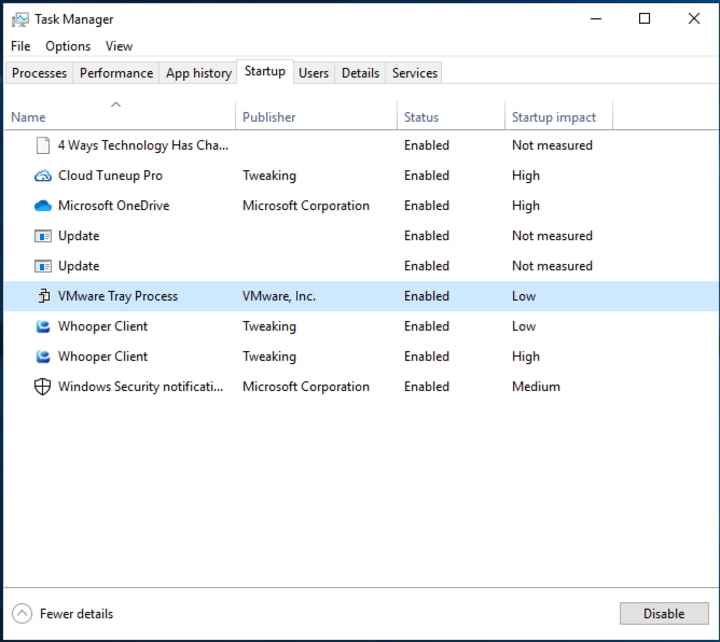Click High impact for Cloud Tuneup Pro
The image size is (720, 642).
pos(526,175)
